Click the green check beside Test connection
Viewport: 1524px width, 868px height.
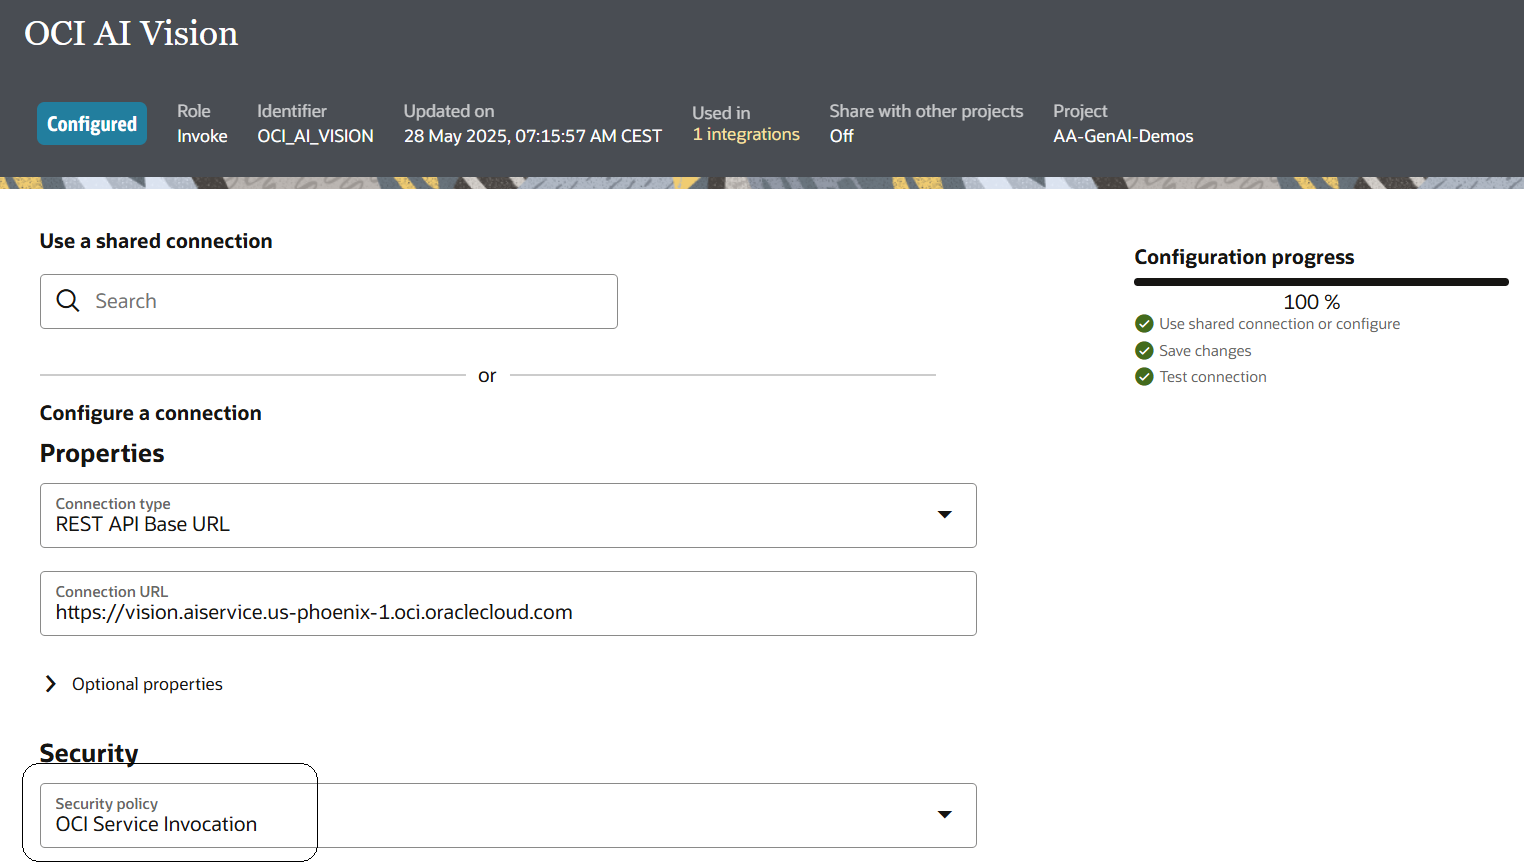1144,376
